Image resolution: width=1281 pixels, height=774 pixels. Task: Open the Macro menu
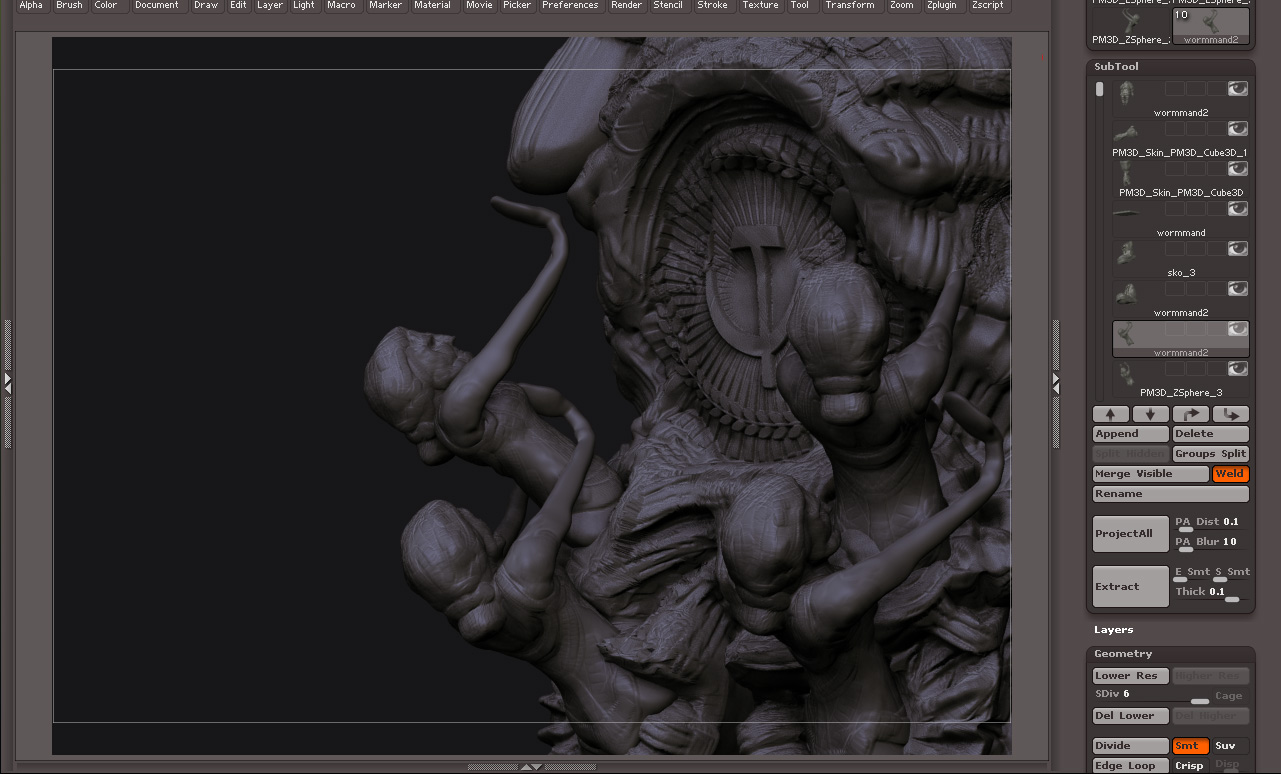tap(341, 6)
